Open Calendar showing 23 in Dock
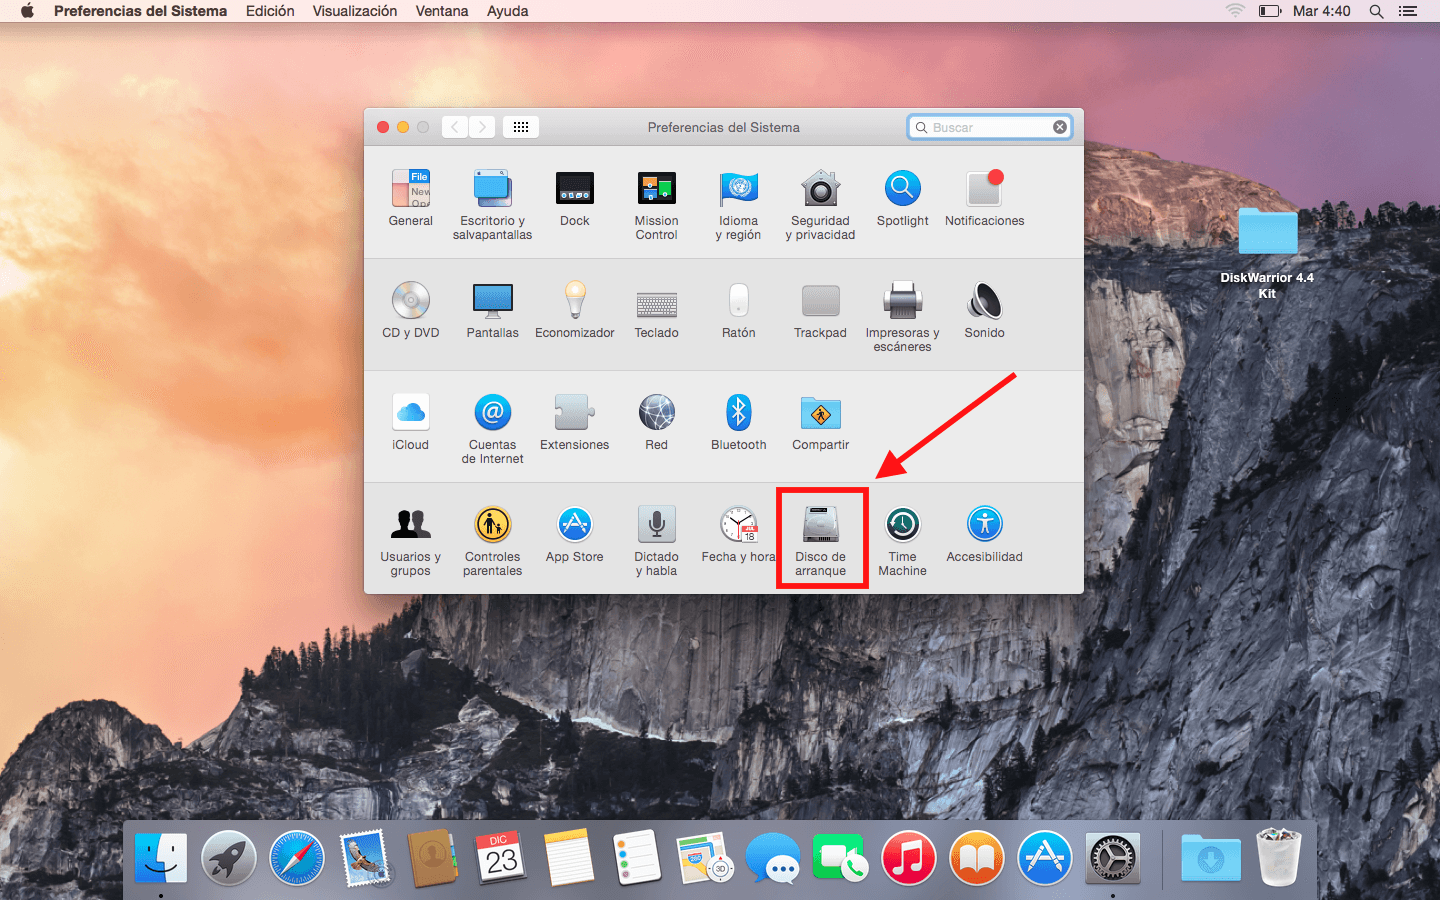Image resolution: width=1440 pixels, height=900 pixels. tap(501, 858)
